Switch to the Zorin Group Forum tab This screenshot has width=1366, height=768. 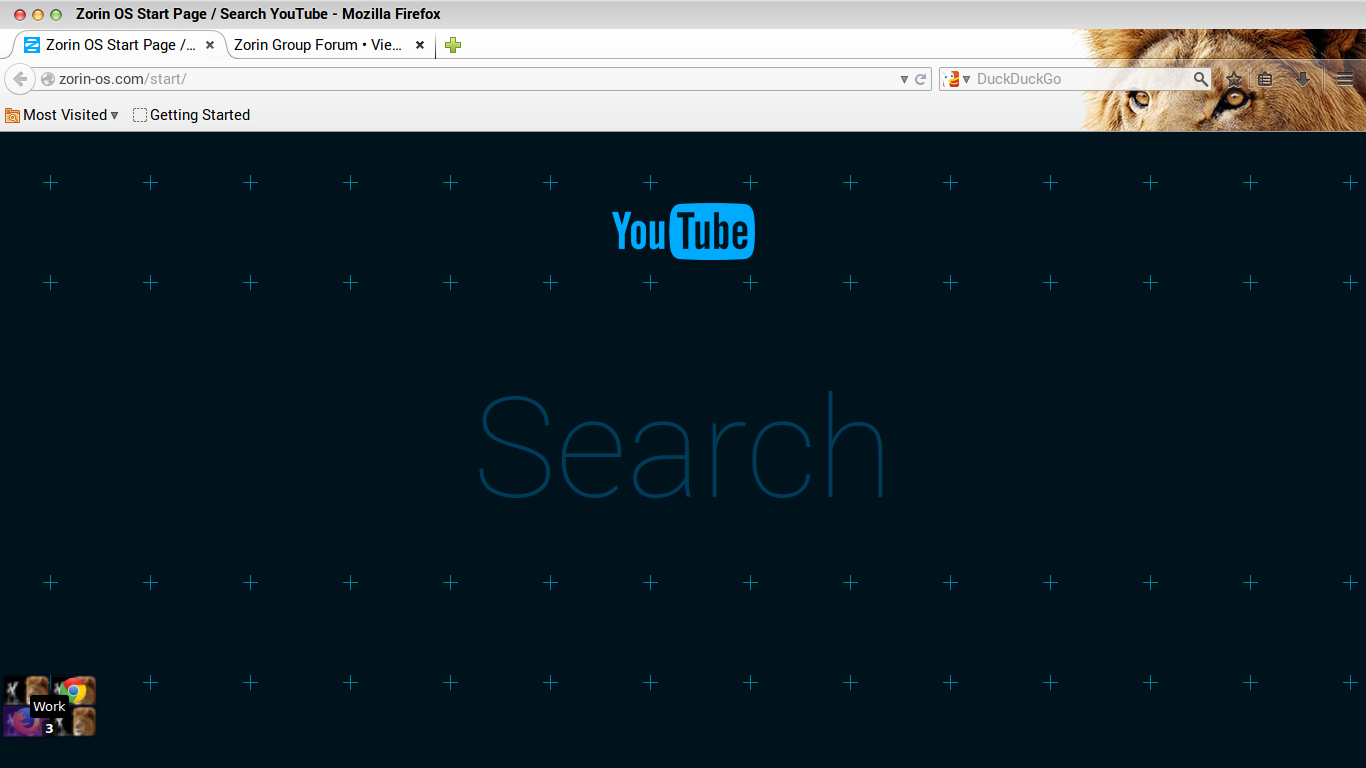pos(317,45)
